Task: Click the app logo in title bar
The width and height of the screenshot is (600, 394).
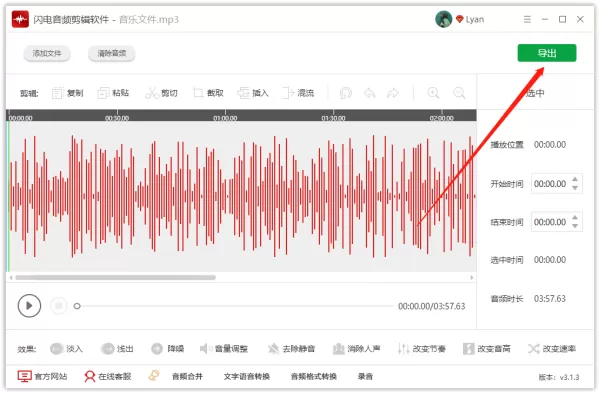Action: tap(20, 19)
